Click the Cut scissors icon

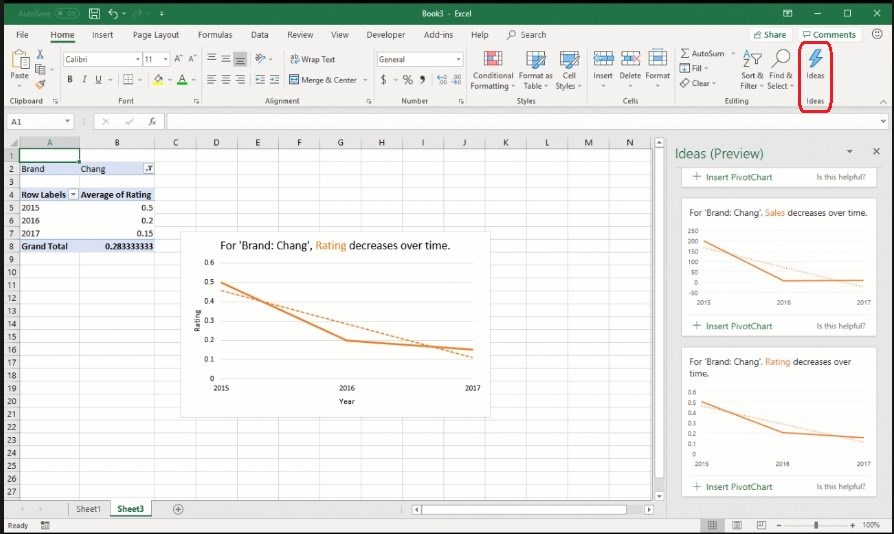coord(40,54)
